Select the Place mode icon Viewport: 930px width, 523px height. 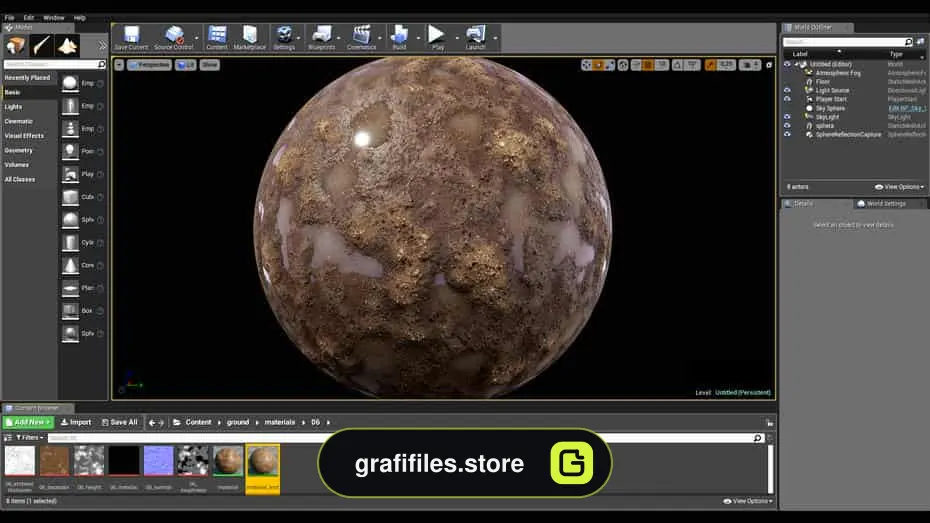coord(15,46)
